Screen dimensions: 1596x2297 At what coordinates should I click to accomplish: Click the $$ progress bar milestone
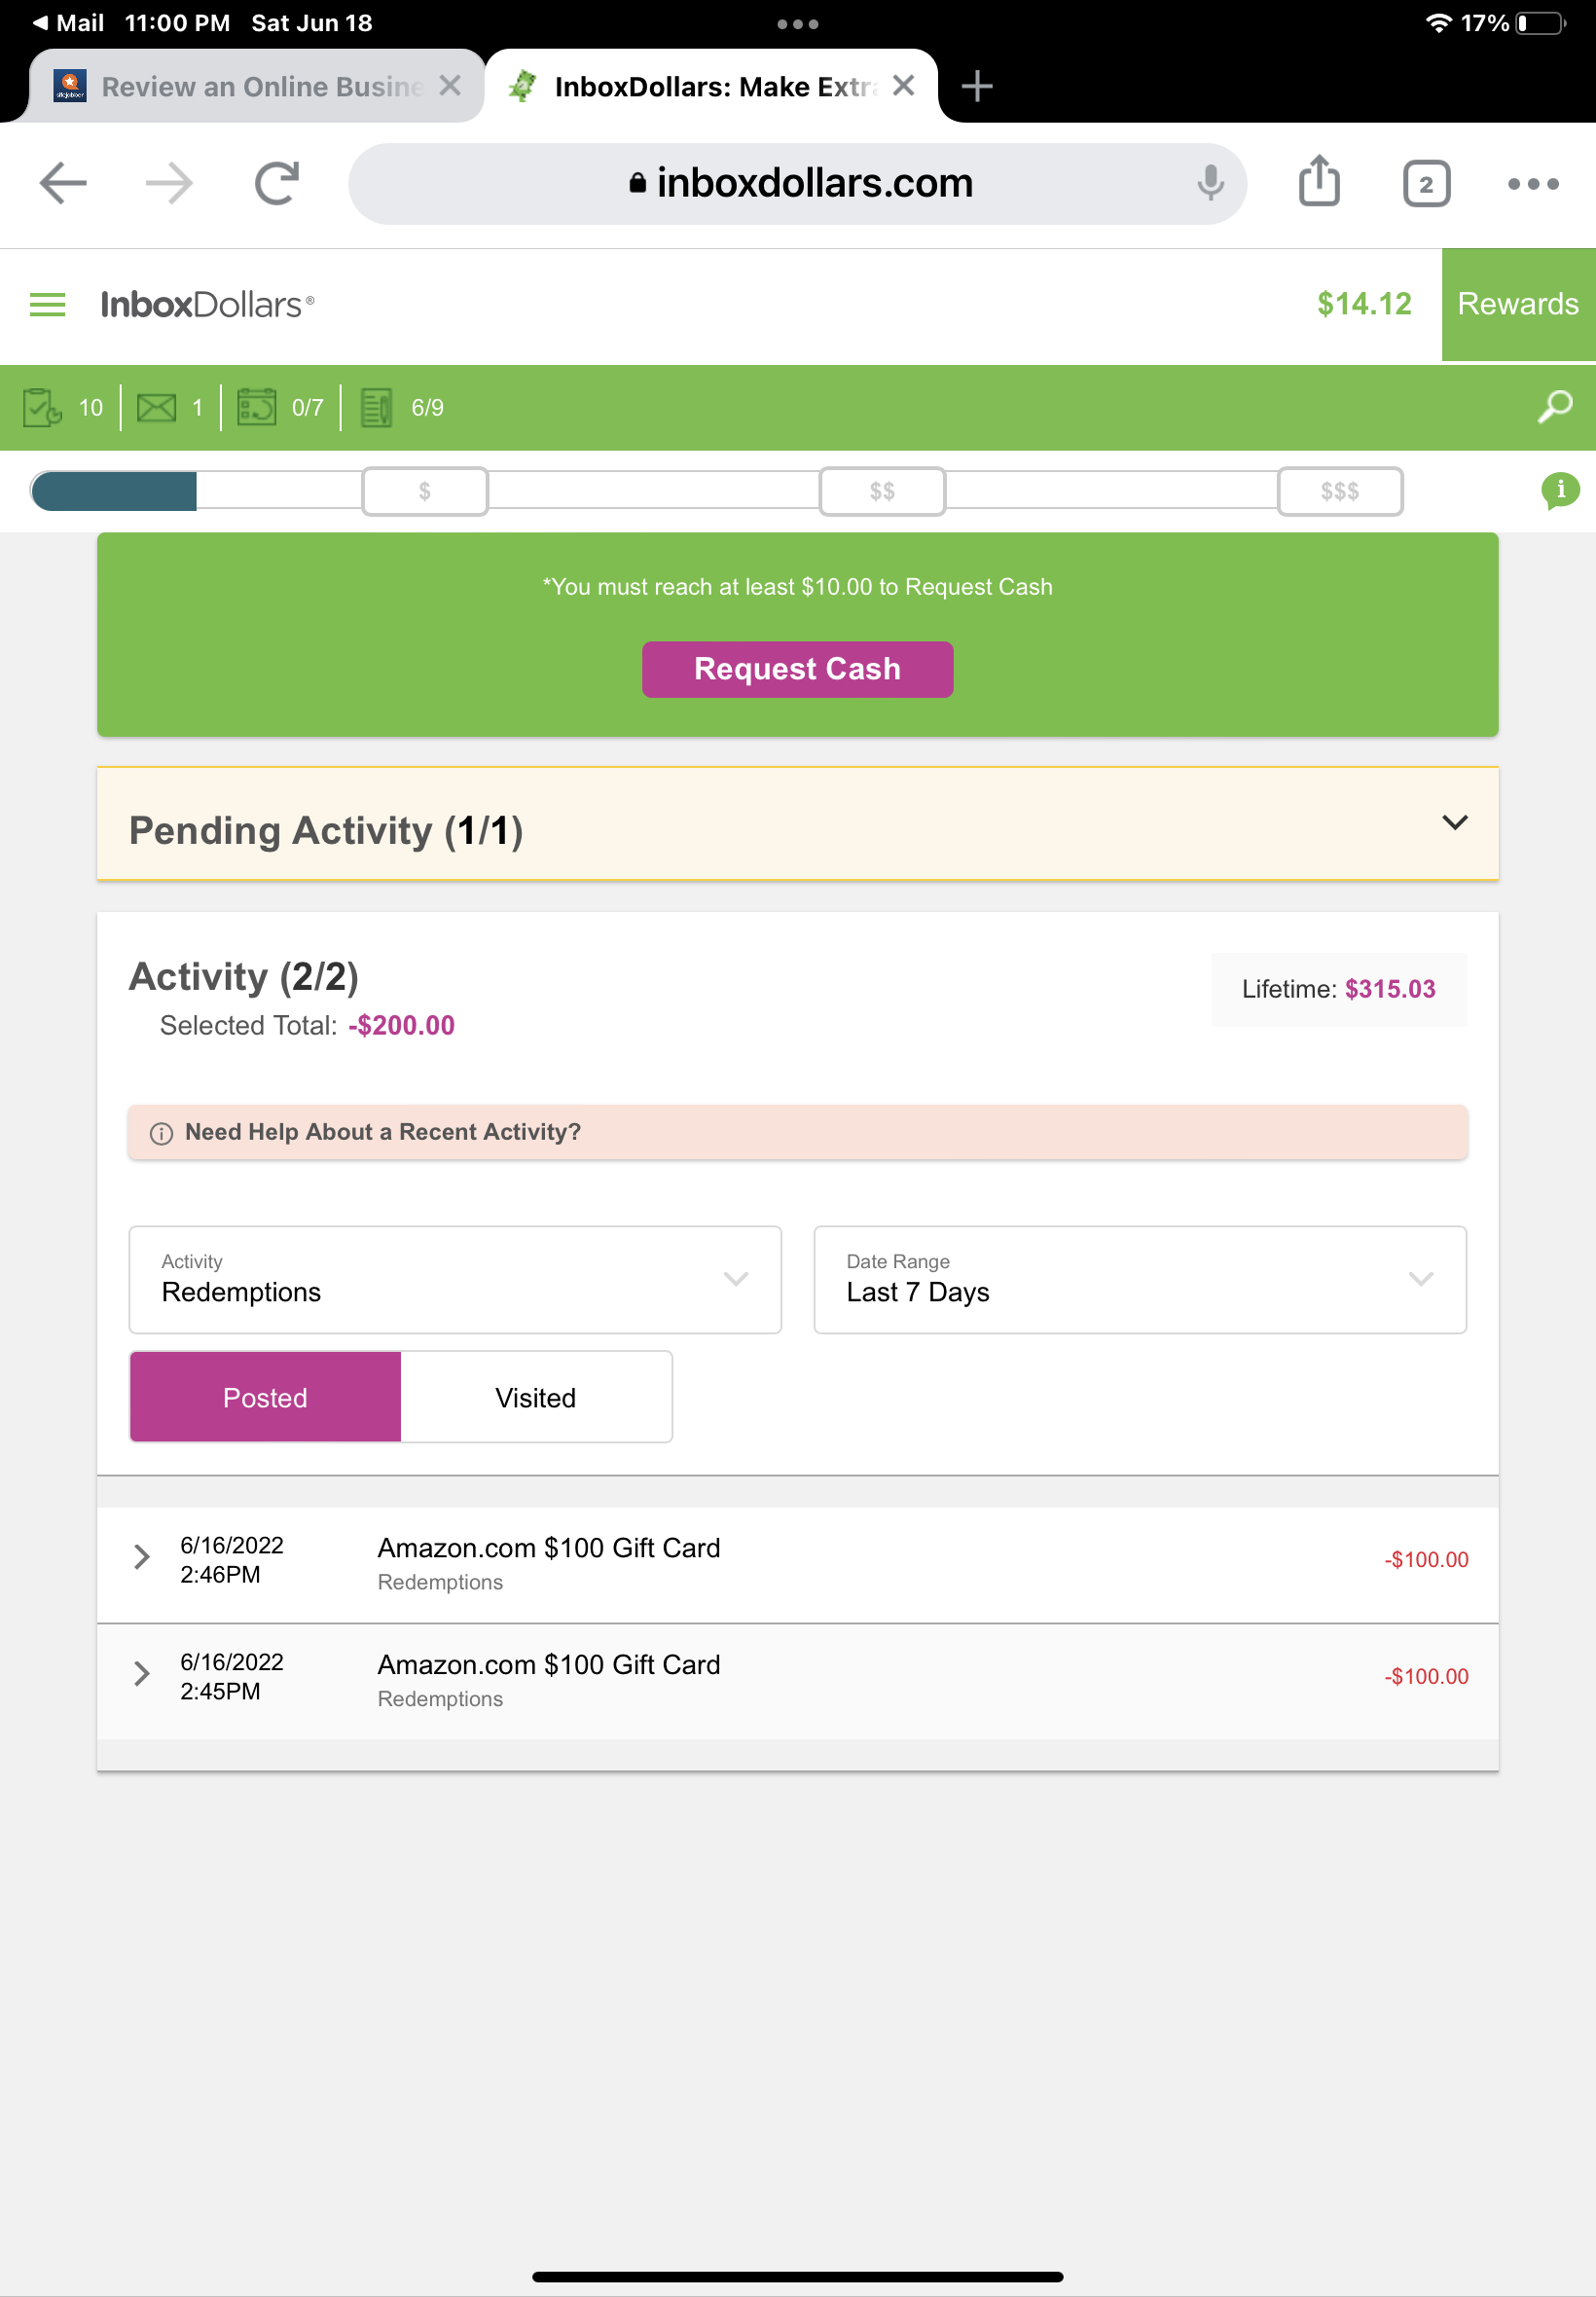[882, 491]
